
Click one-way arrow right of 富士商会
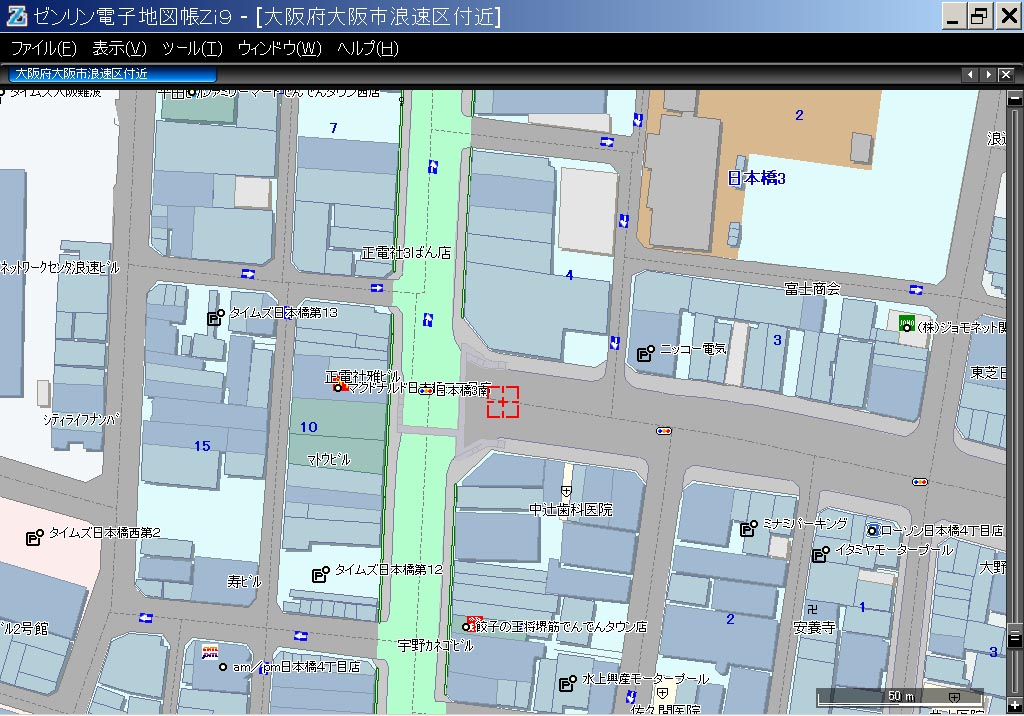coord(916,289)
